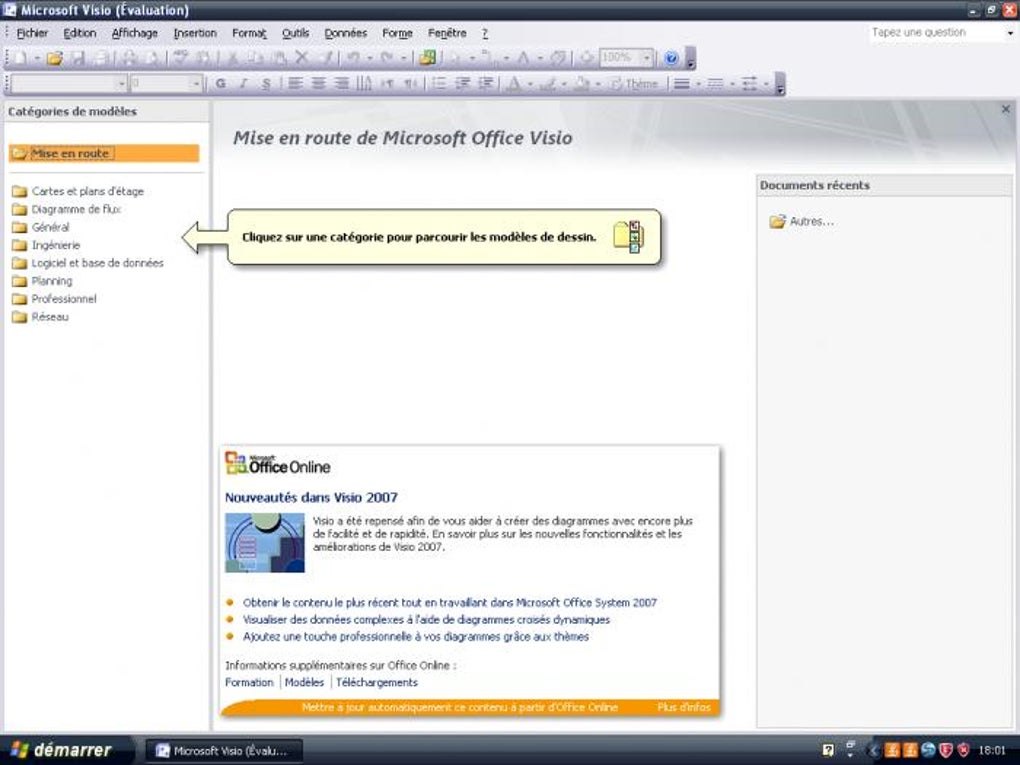Viewport: 1020px width, 765px height.
Task: Click the New document icon in toolbar
Action: point(21,59)
